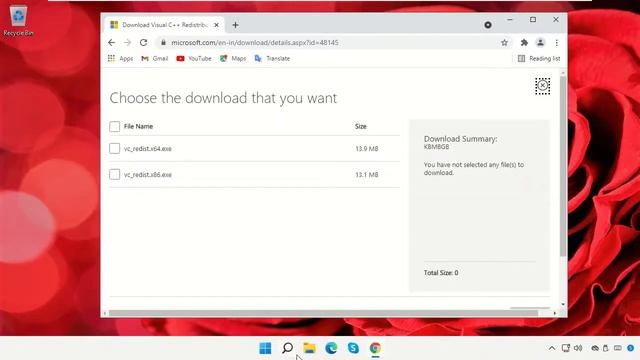Bookmark this page with the star icon
This screenshot has width=640, height=360.
click(x=504, y=42)
